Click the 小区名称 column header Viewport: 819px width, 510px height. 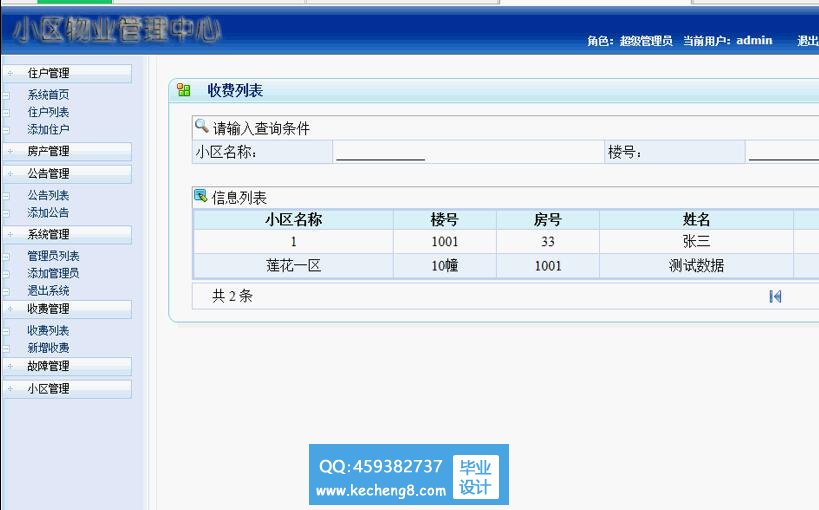tap(294, 219)
